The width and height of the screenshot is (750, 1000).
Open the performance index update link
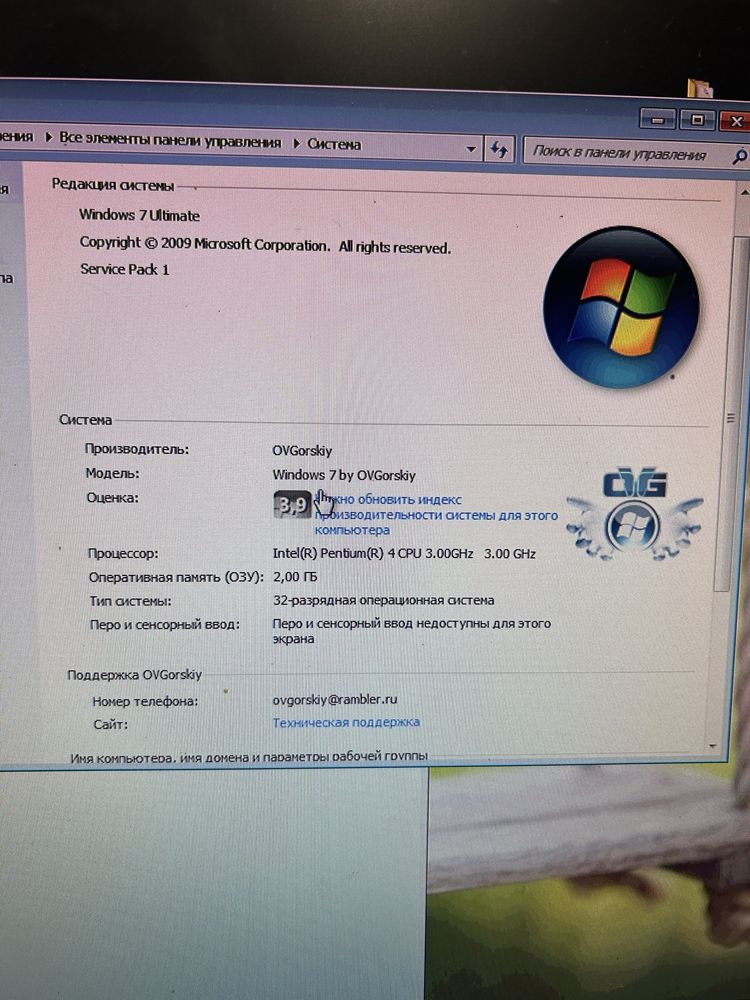click(x=436, y=515)
